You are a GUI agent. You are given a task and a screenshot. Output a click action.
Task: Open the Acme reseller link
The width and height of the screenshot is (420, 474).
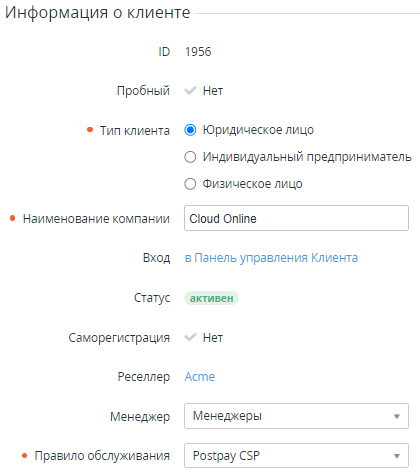(x=200, y=377)
